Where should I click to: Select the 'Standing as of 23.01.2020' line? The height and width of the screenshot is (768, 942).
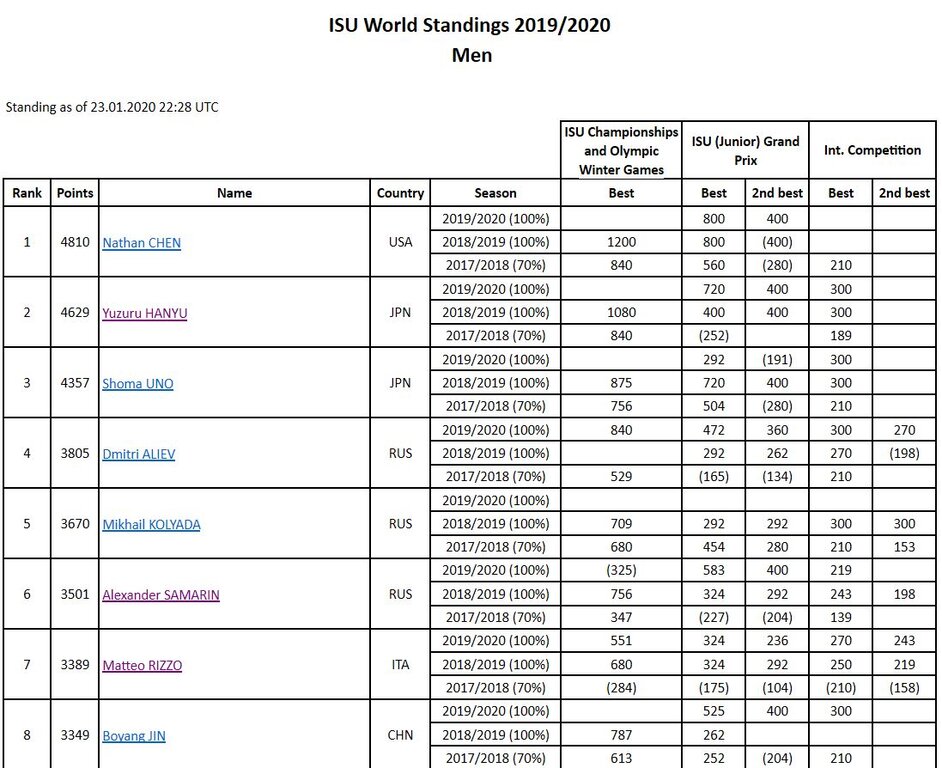[112, 107]
